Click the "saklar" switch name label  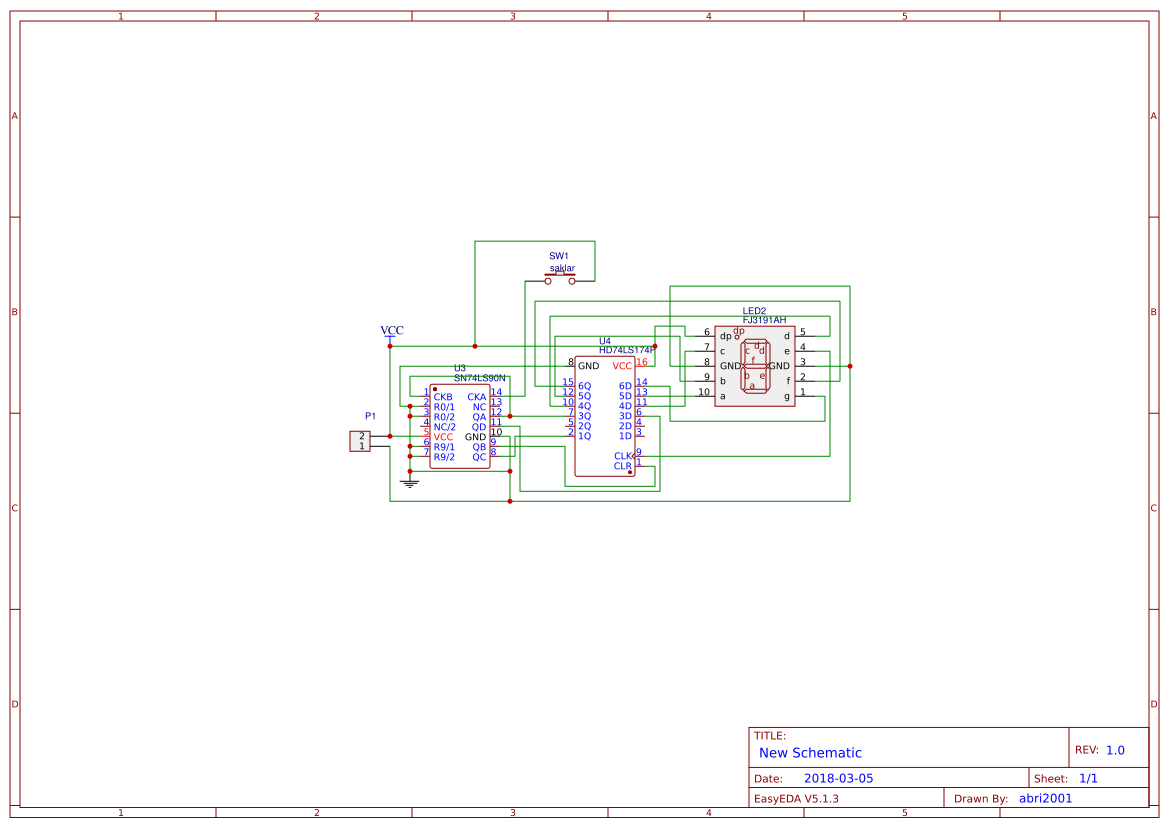tap(562, 268)
